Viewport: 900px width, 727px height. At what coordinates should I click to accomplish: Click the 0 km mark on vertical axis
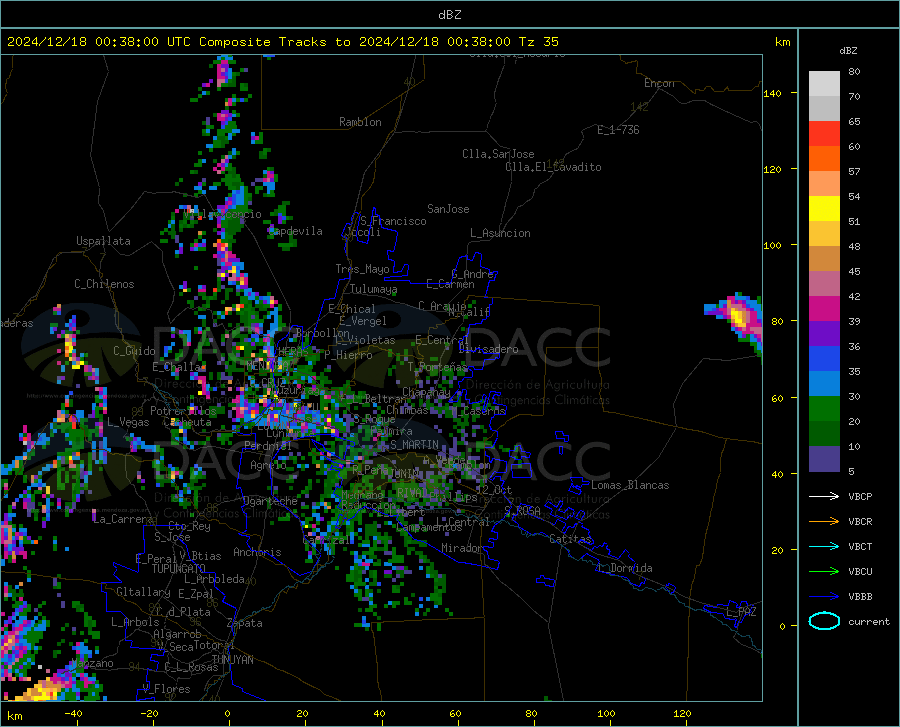pos(782,626)
